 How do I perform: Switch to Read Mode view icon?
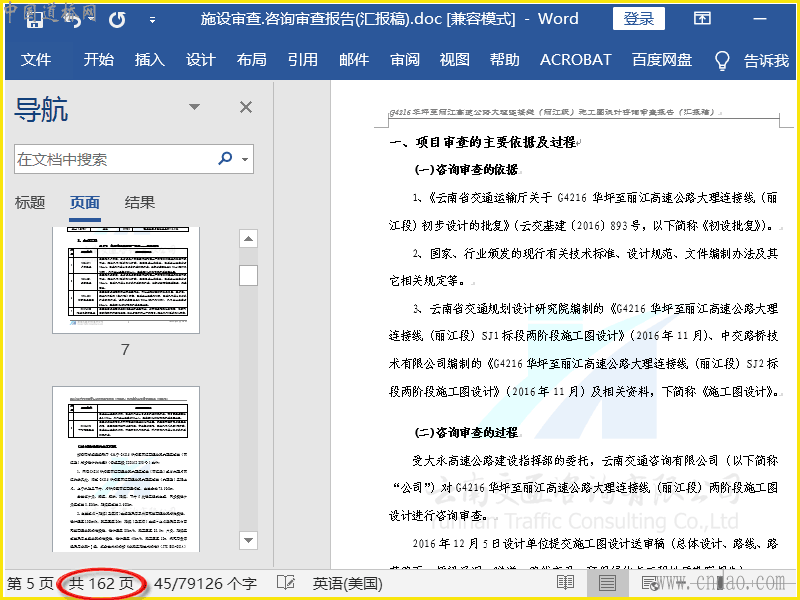click(x=565, y=583)
